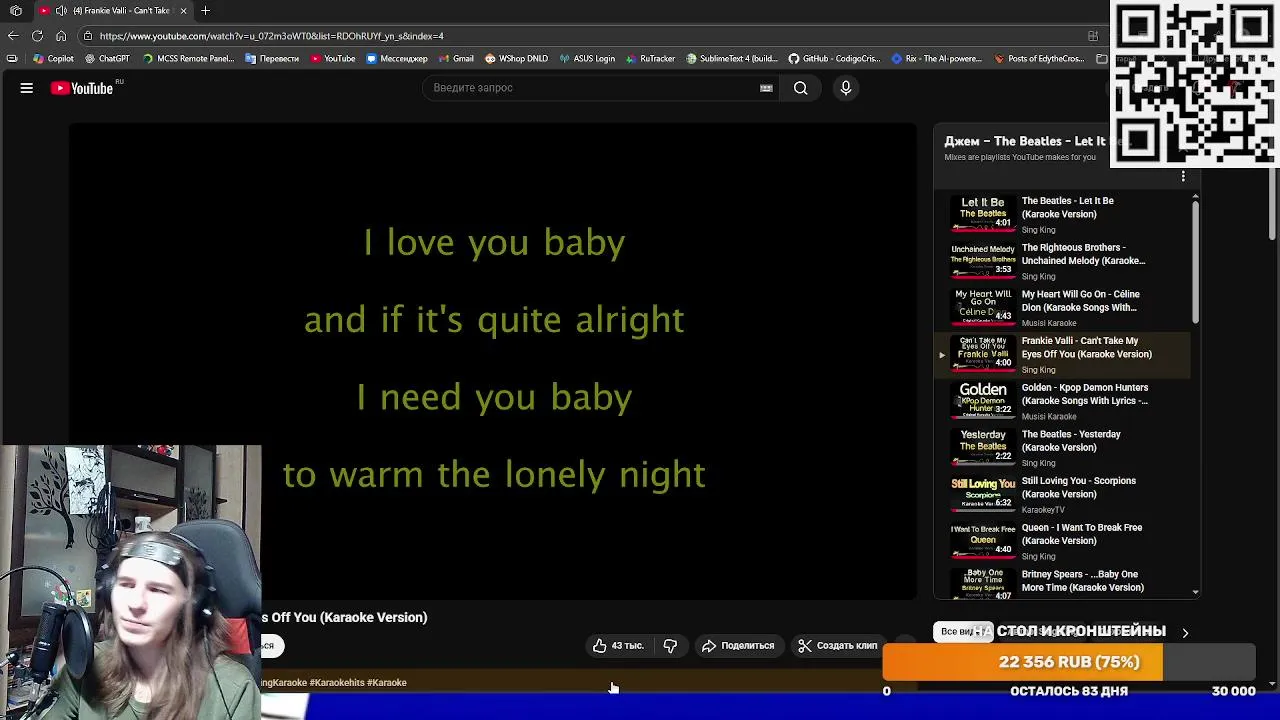Viewport: 1280px width, 720px height.
Task: Start a search with the magnifier button
Action: coord(800,88)
